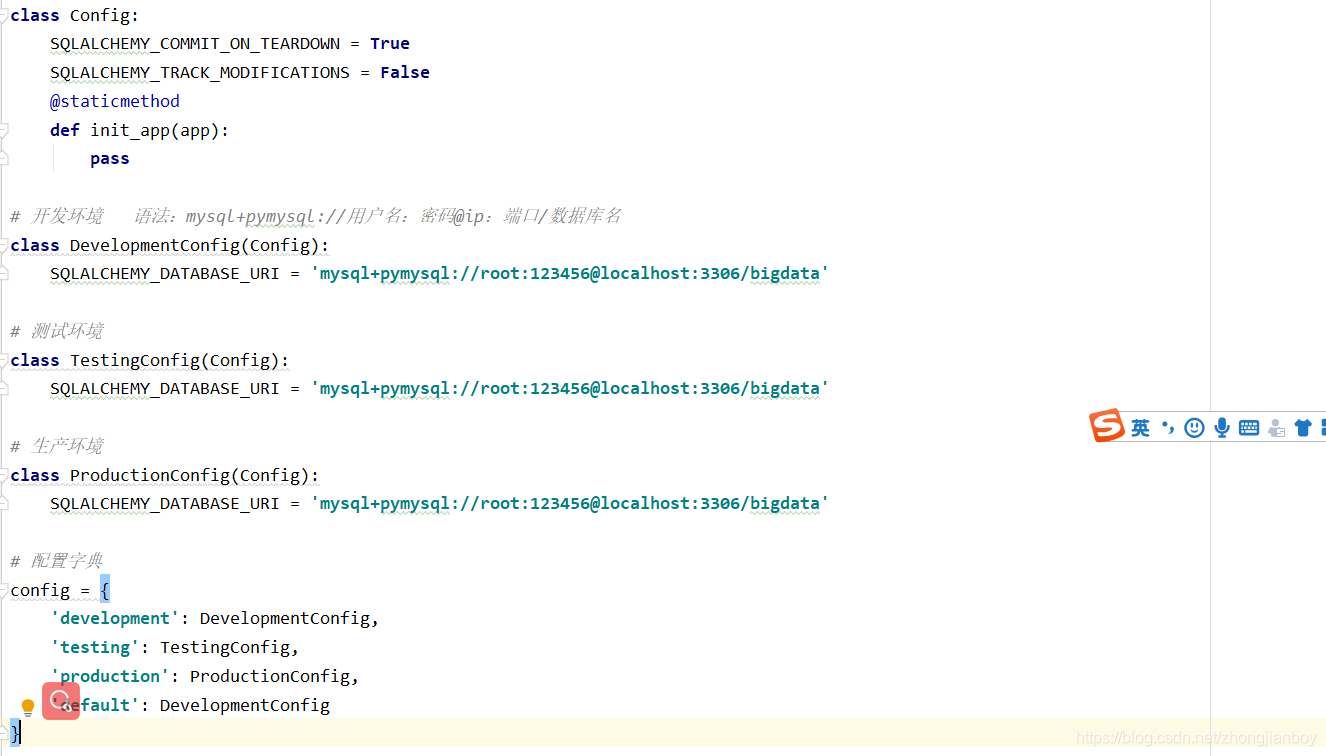The height and width of the screenshot is (756, 1326).
Task: Click TestingConfig value in the dictionary
Action: pos(225,648)
